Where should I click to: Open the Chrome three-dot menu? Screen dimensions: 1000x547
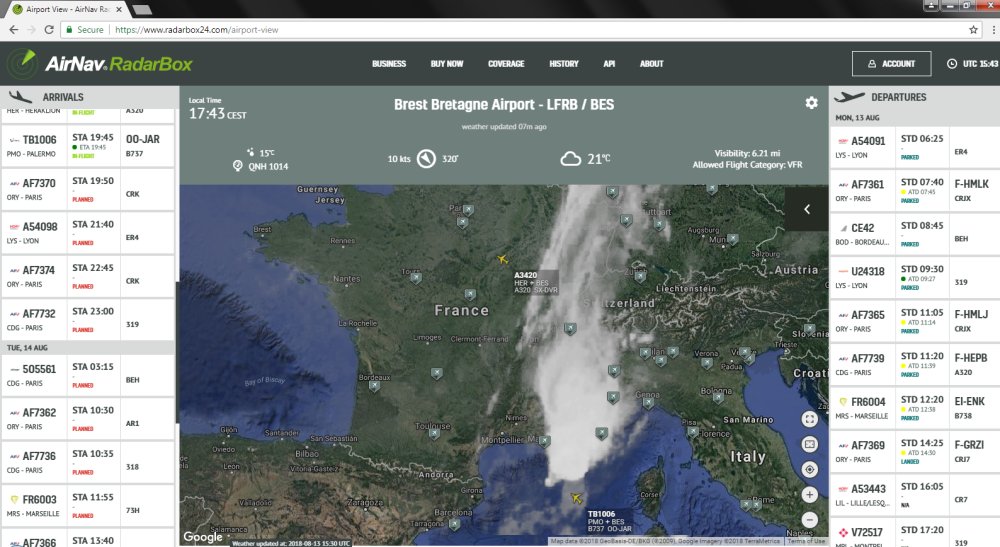click(993, 29)
